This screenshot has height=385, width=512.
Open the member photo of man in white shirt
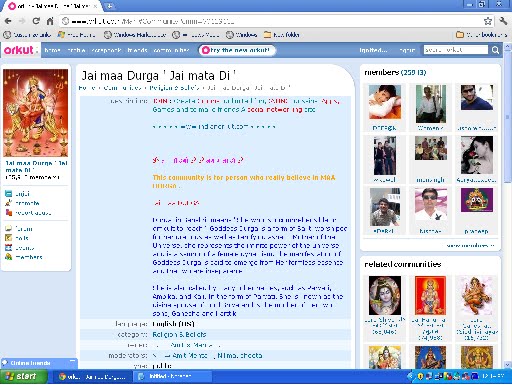point(431,104)
